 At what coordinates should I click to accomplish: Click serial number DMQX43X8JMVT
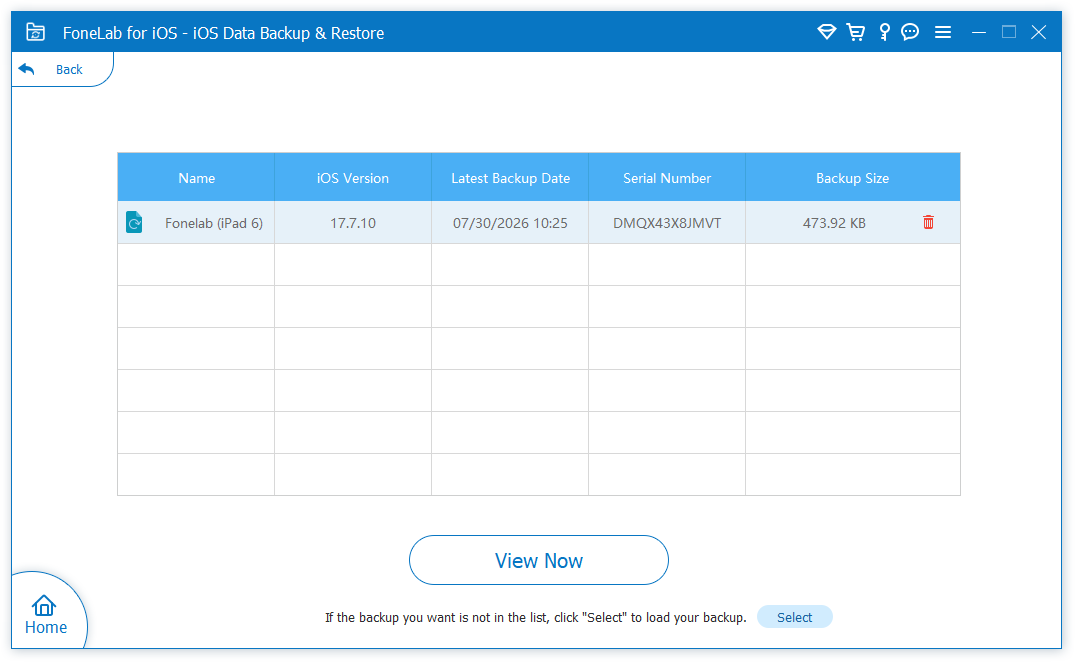(667, 223)
